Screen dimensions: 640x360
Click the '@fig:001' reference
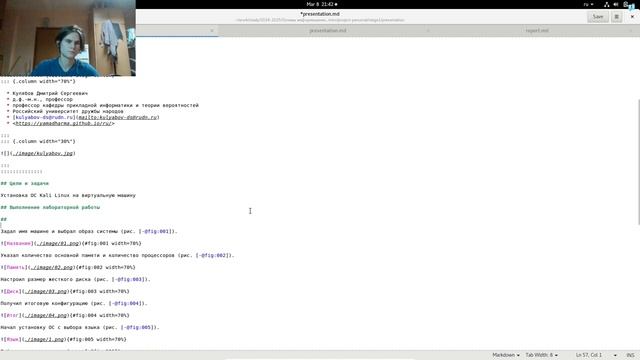point(157,231)
